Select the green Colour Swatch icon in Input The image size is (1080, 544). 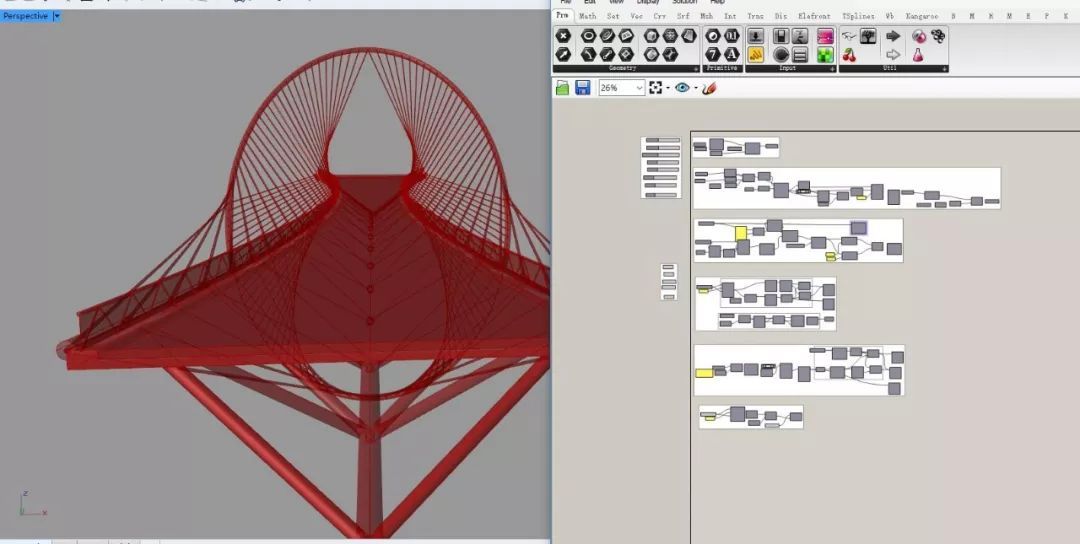825,54
